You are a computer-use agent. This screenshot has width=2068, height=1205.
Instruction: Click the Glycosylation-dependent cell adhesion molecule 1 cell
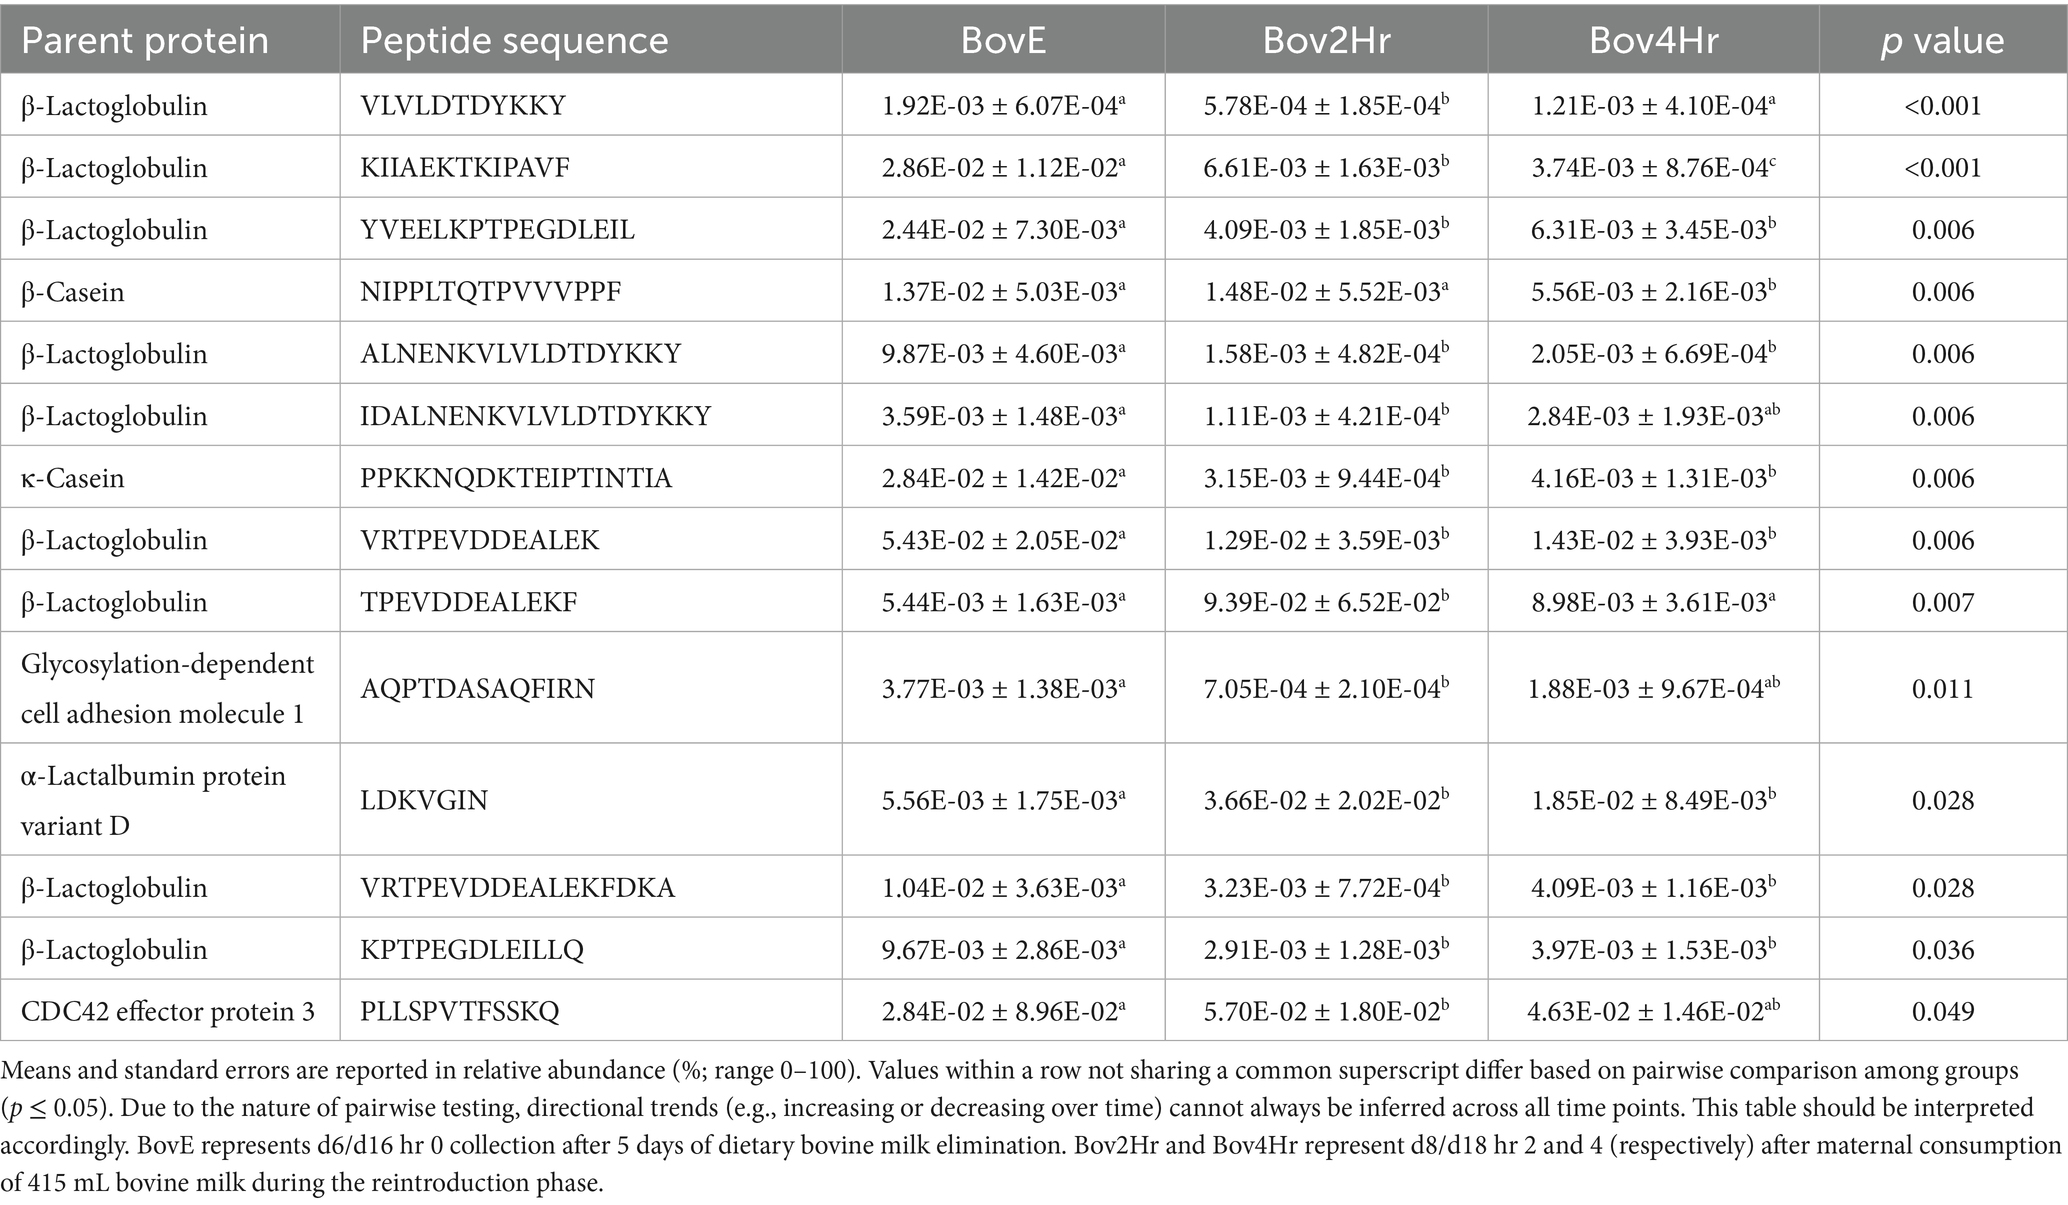pos(168,688)
